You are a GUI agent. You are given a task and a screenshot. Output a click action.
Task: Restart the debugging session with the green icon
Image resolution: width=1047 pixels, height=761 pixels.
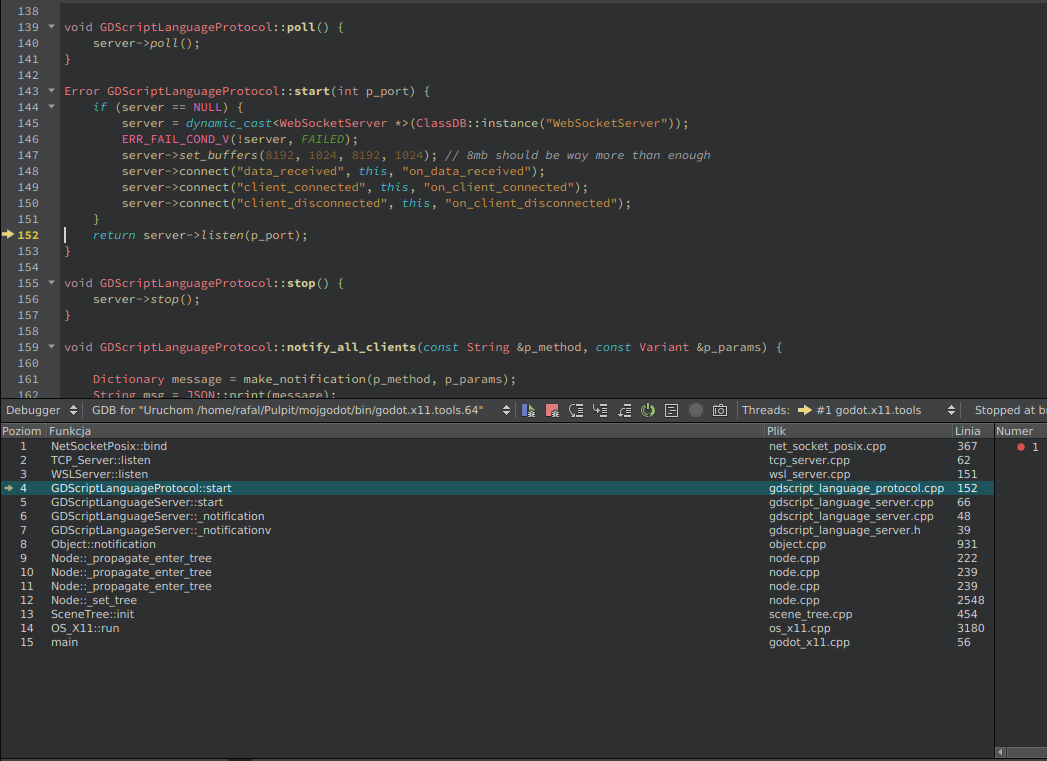click(648, 411)
